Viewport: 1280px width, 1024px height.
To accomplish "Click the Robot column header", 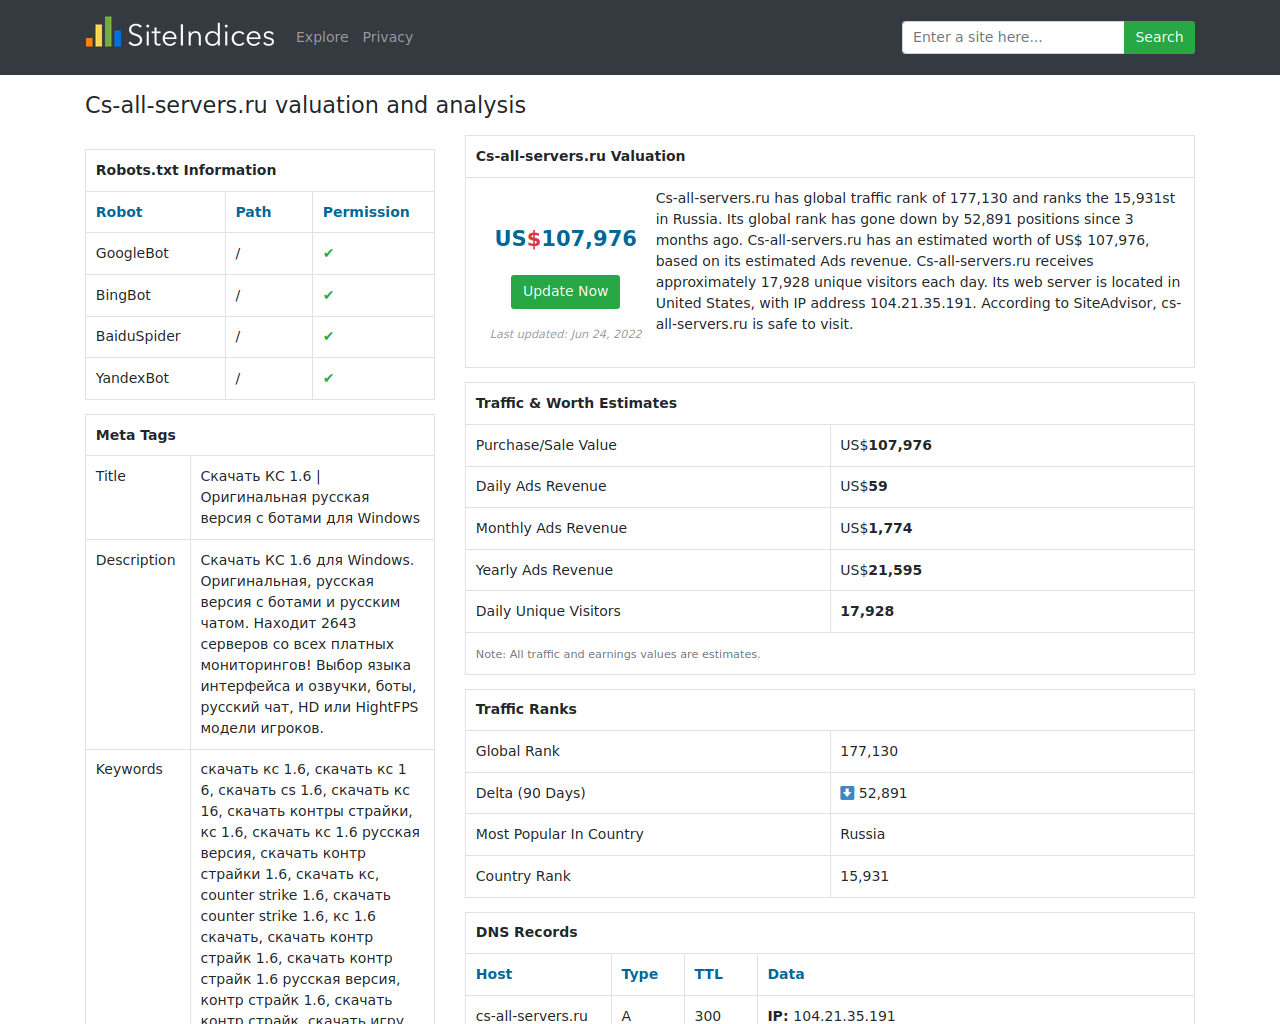I will coord(119,212).
